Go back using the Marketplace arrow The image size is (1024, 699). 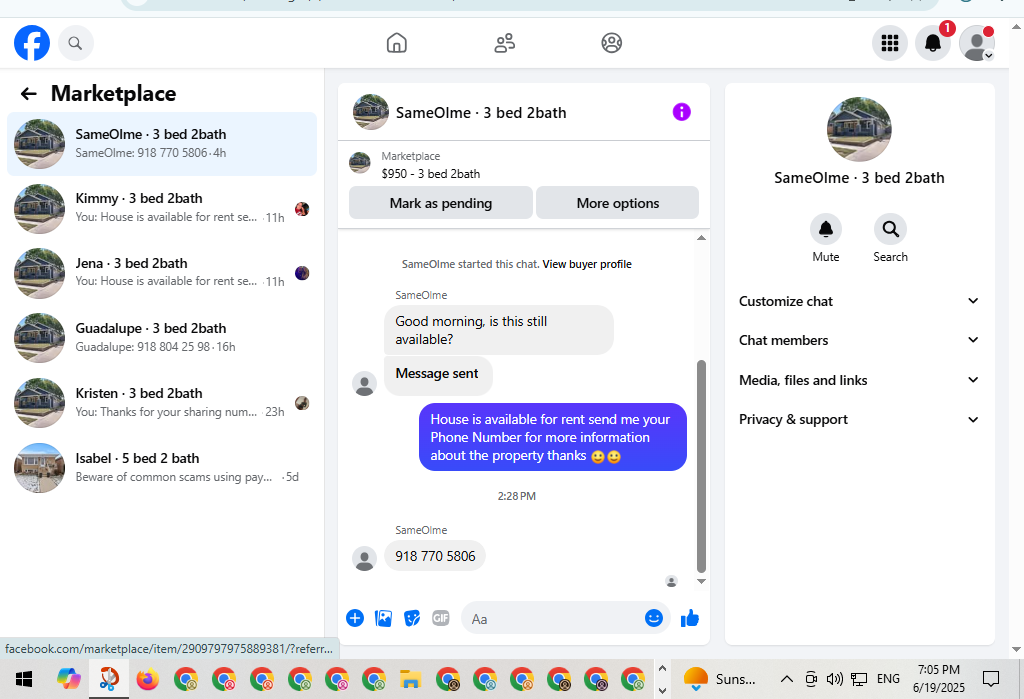(x=28, y=94)
